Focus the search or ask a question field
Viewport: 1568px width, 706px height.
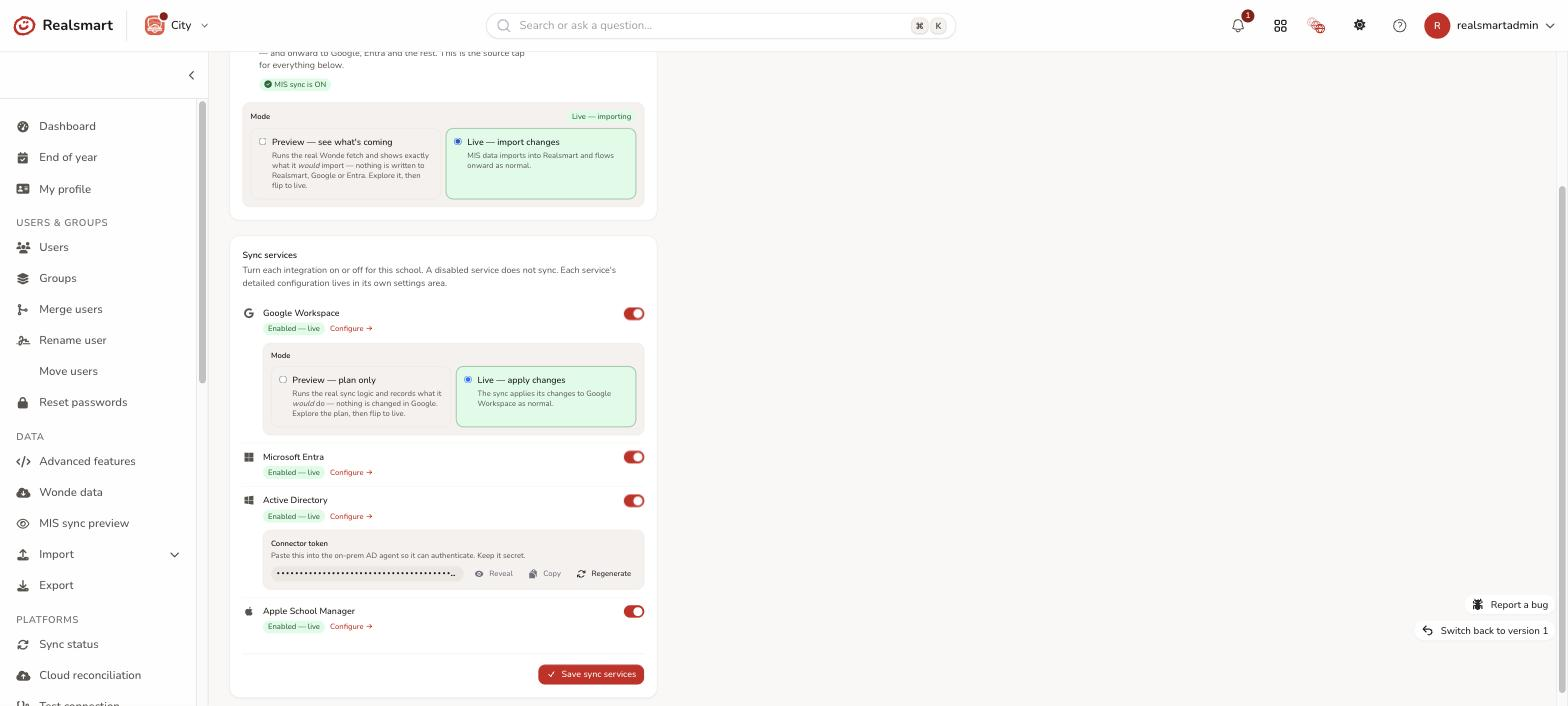[x=721, y=26]
